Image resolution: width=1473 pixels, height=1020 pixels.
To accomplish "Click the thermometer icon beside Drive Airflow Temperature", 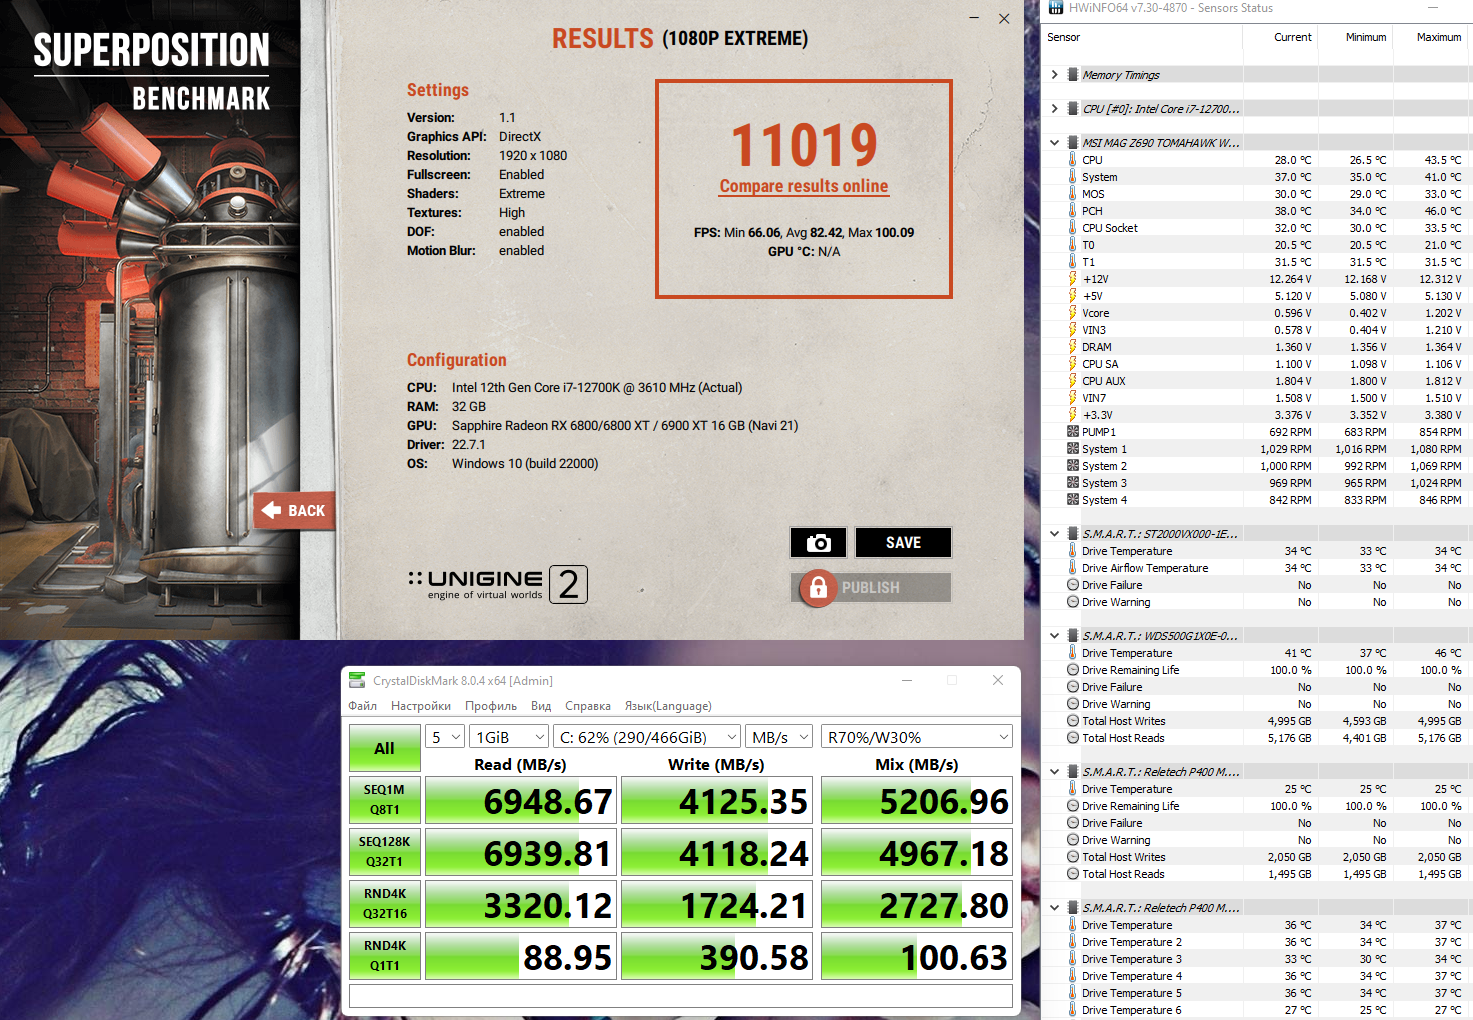I will pos(1072,568).
